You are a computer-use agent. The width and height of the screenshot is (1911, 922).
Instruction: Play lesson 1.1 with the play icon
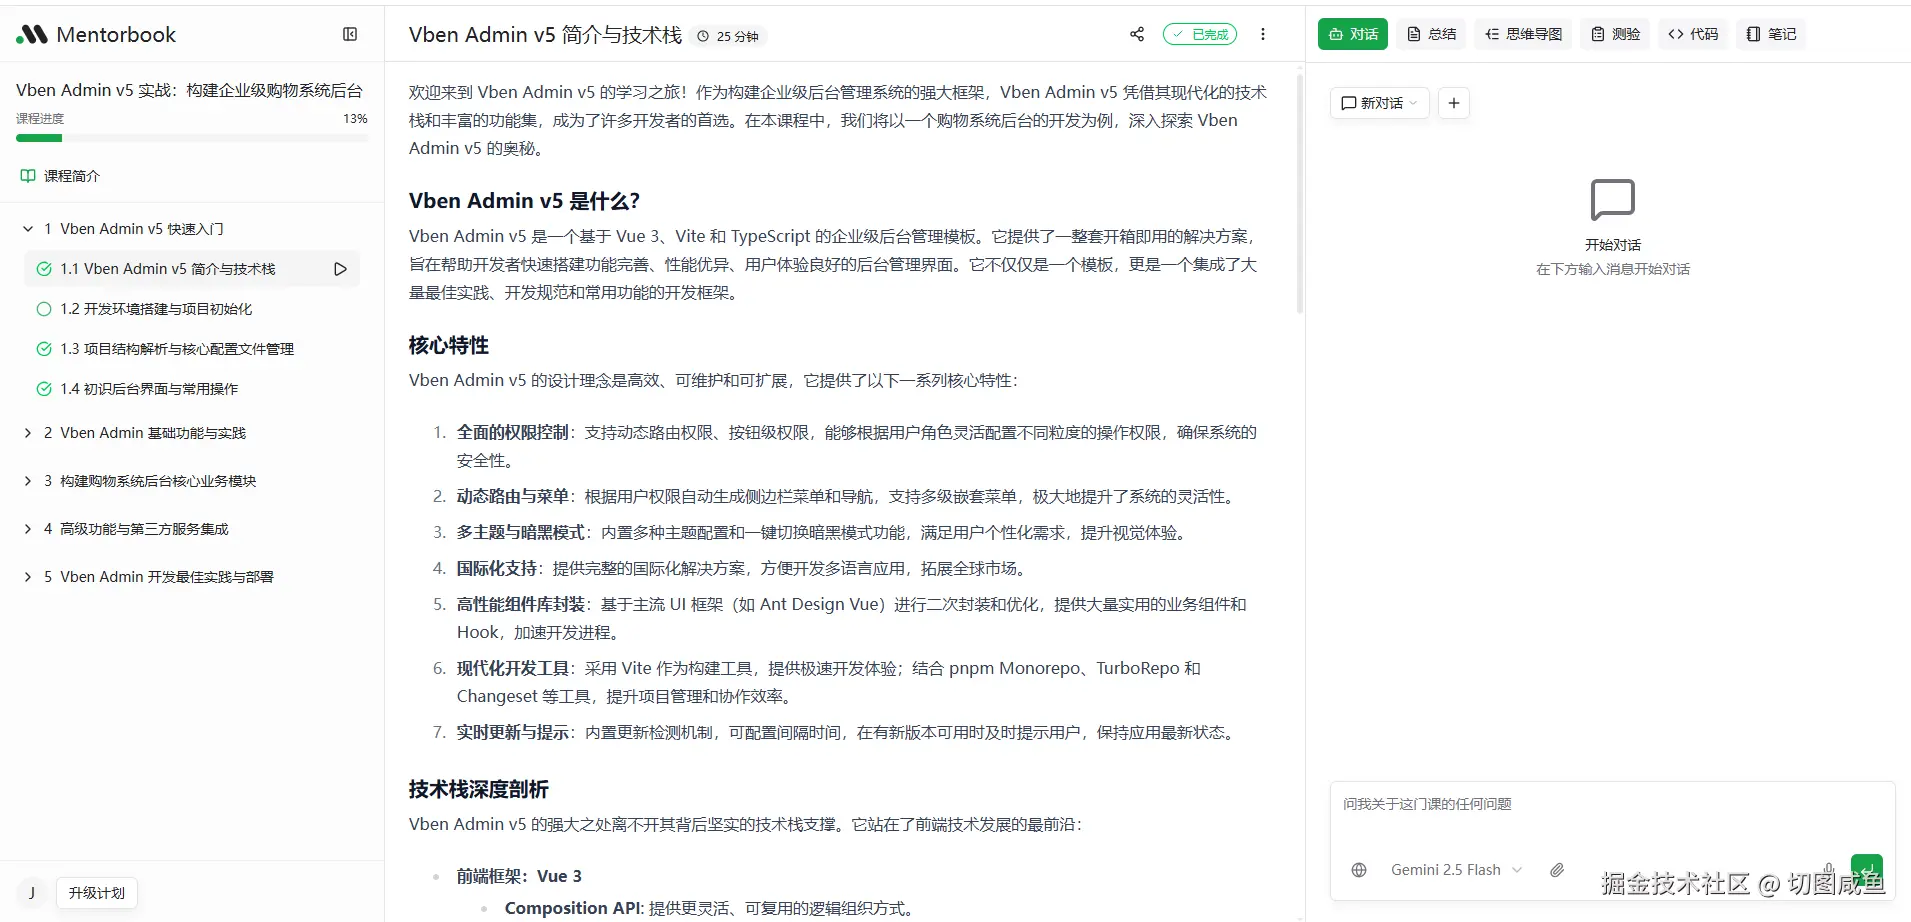tap(339, 268)
